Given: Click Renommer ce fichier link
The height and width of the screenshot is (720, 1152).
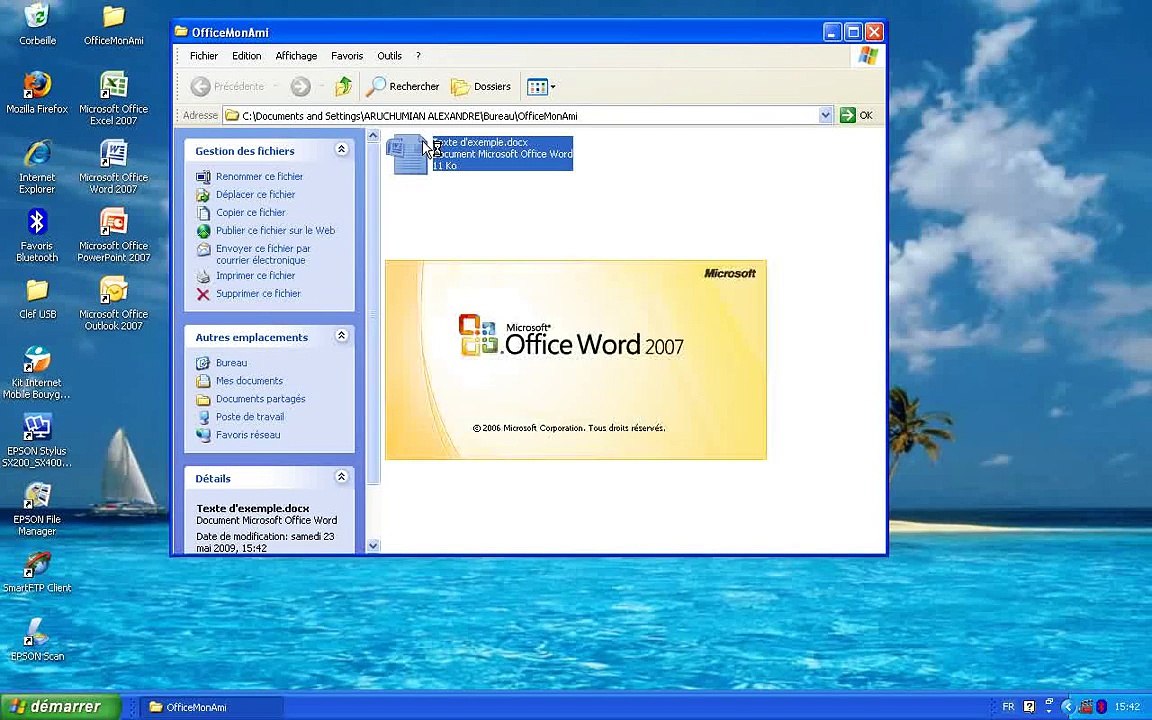Looking at the screenshot, I should [x=259, y=176].
